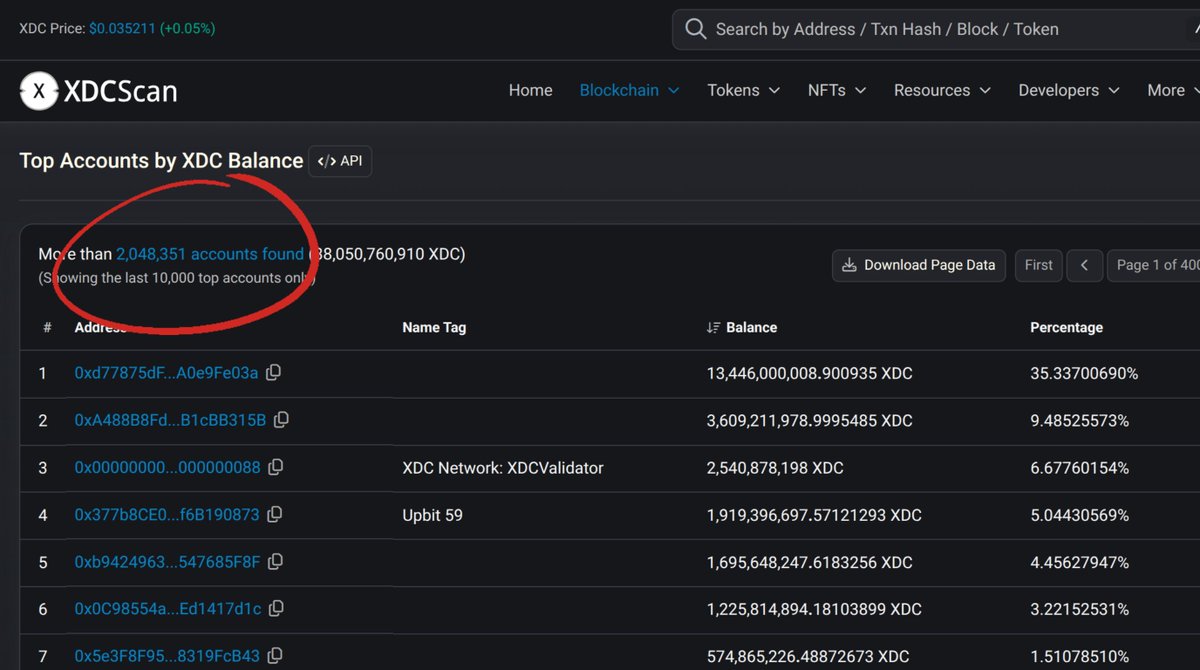
Task: Copy address 0xb9424963...547685F8F
Action: [x=274, y=561]
